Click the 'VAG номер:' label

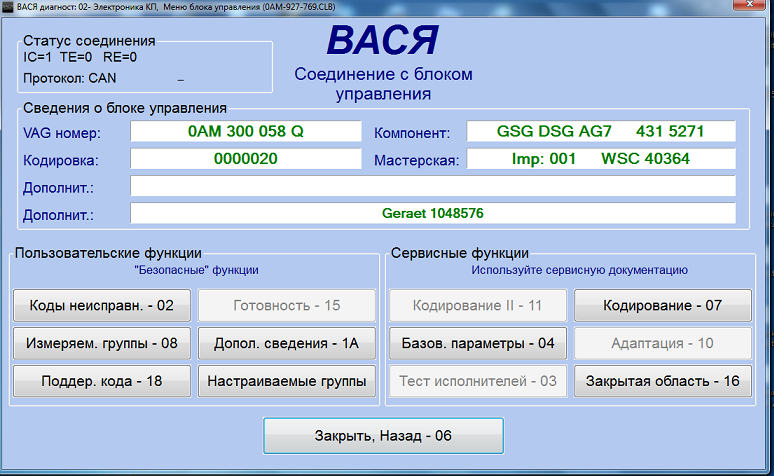click(x=62, y=133)
